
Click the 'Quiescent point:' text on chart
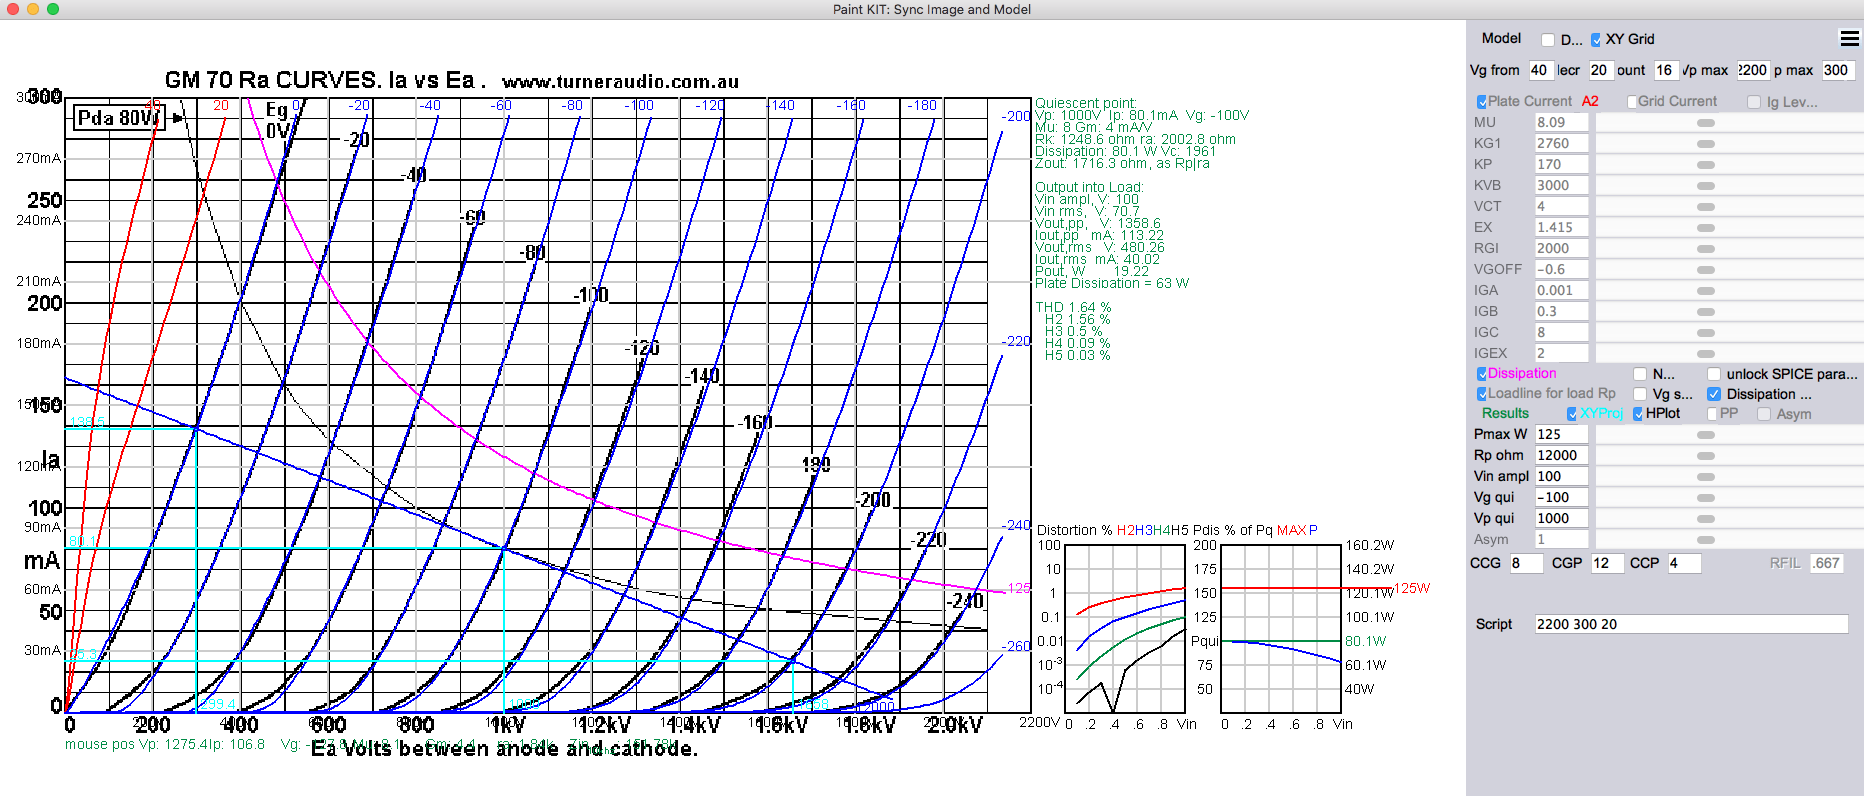(1085, 103)
